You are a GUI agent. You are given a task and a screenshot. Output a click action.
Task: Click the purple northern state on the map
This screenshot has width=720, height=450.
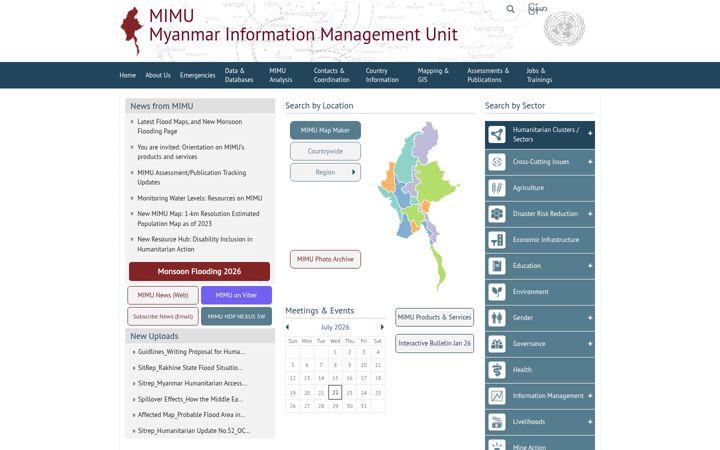[x=425, y=141]
